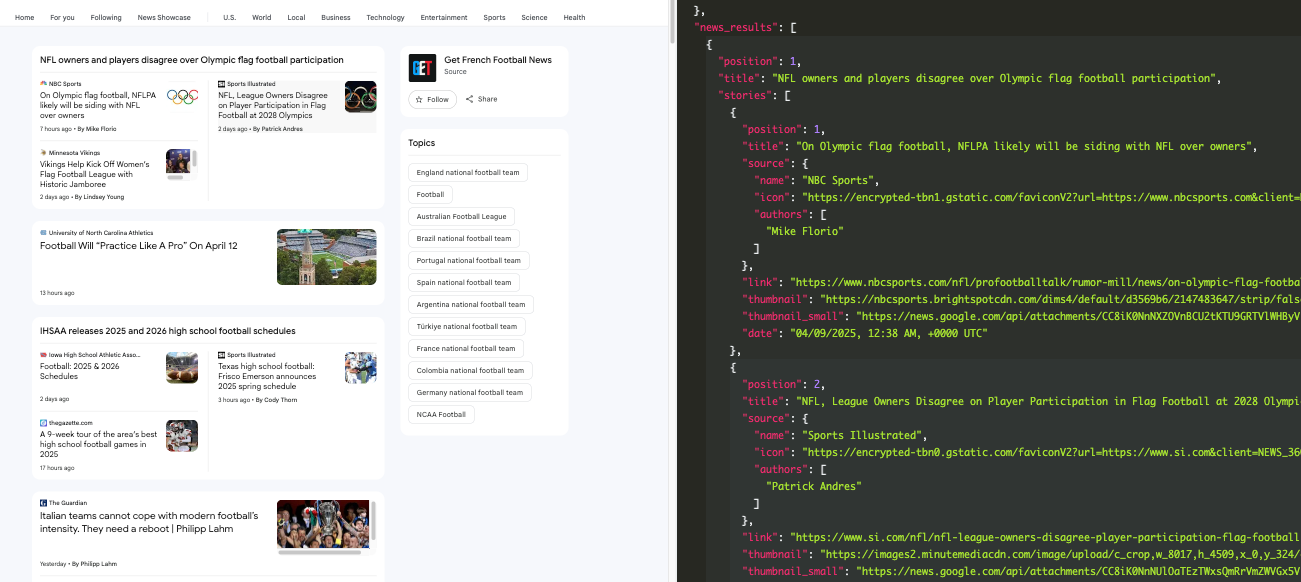This screenshot has width=1301, height=582.
Task: Open thegazette.com 9-week tour article
Action: (x=99, y=444)
